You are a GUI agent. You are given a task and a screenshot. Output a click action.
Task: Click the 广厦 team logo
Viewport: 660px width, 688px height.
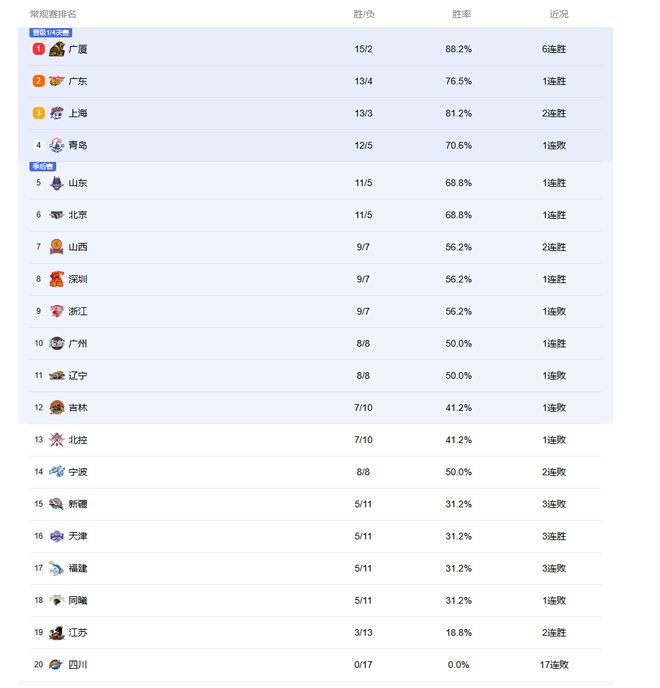pos(57,49)
